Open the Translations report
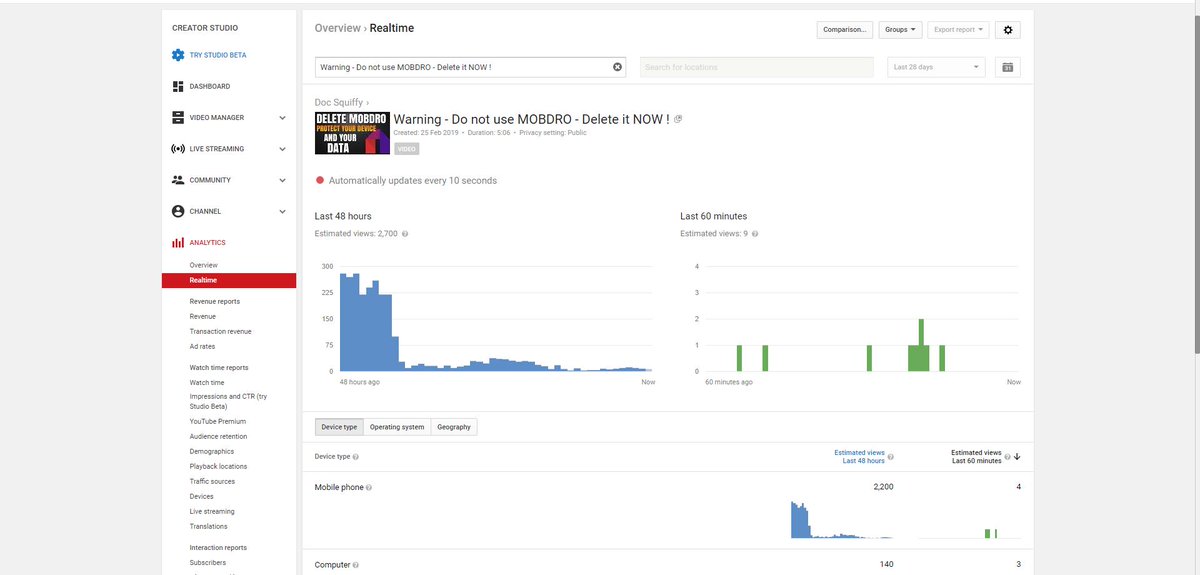This screenshot has height=575, width=1200. pos(208,526)
